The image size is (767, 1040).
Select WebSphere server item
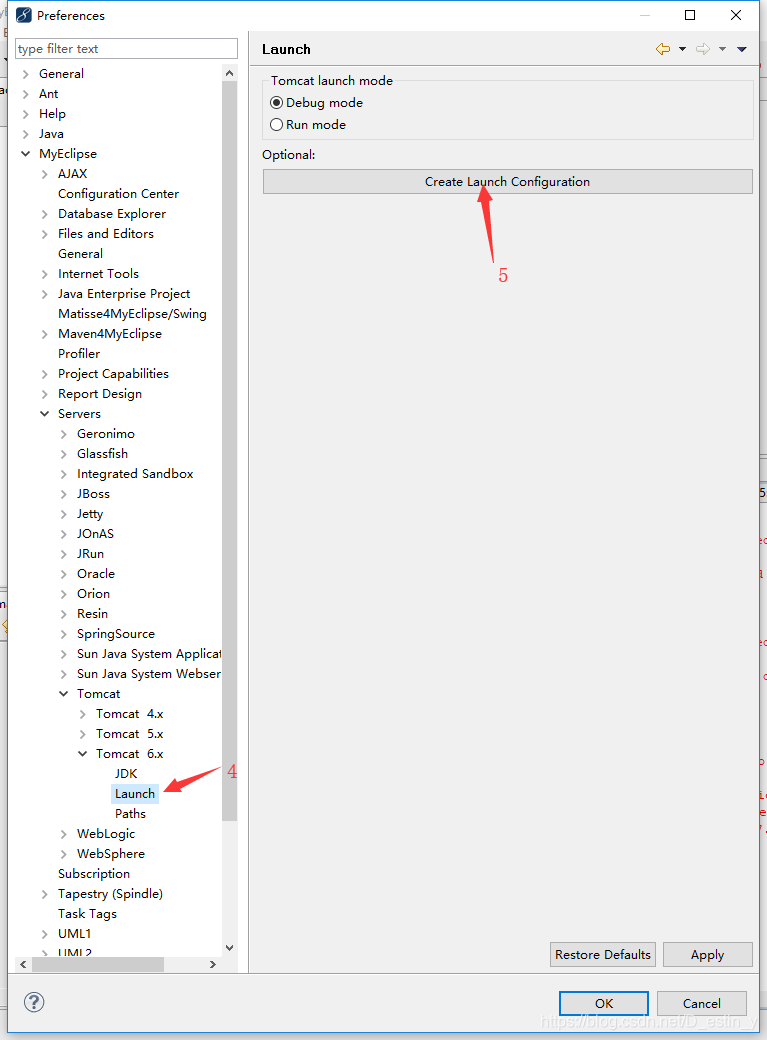click(x=110, y=854)
